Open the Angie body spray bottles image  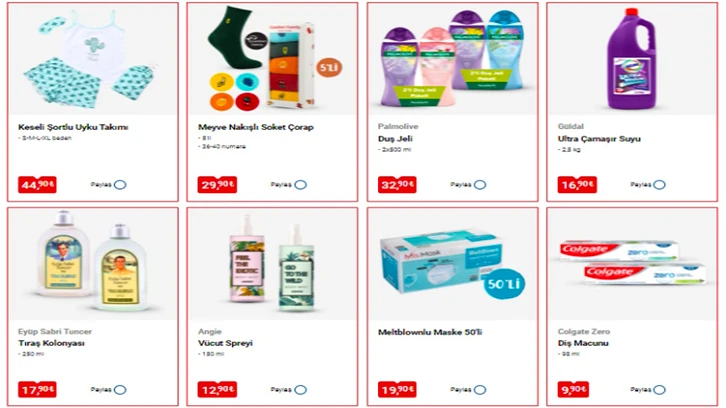pyautogui.click(x=273, y=264)
